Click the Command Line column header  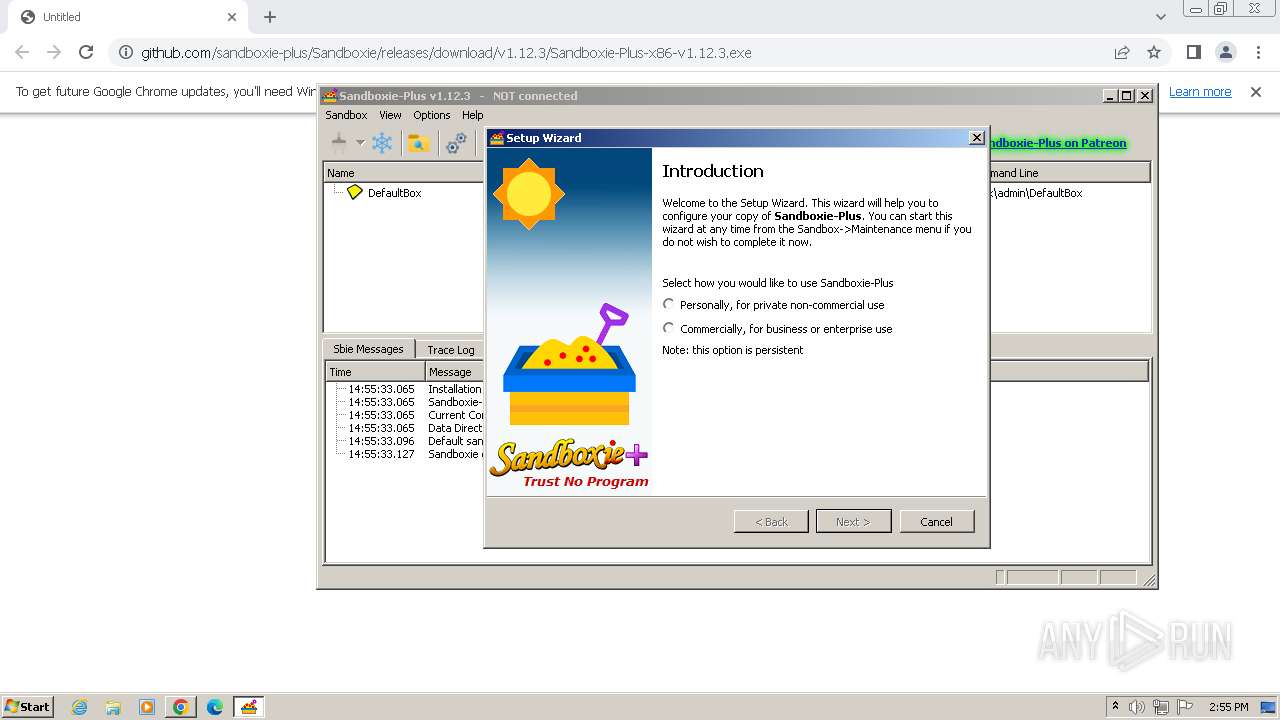point(1069,173)
